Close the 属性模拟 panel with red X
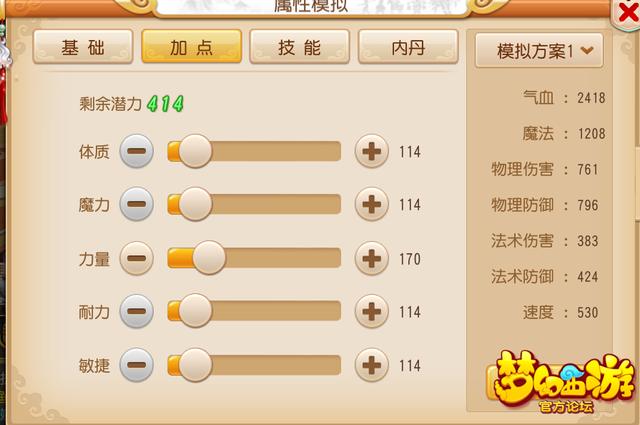 click(x=628, y=13)
